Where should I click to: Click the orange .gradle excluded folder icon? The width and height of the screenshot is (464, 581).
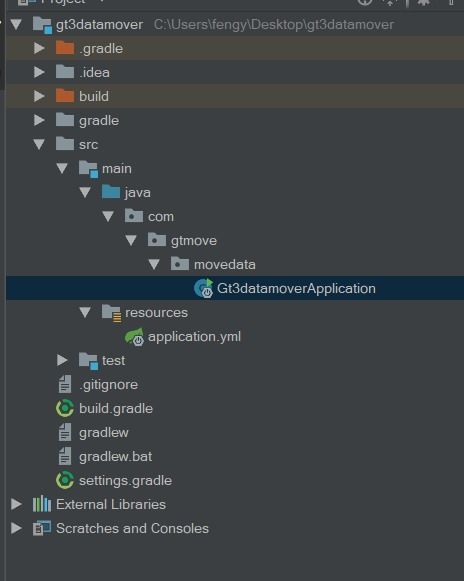pos(65,48)
